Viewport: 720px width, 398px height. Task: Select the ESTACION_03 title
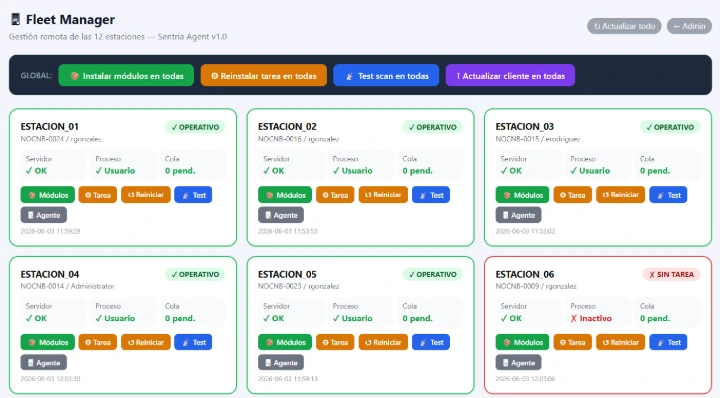pyautogui.click(x=524, y=127)
